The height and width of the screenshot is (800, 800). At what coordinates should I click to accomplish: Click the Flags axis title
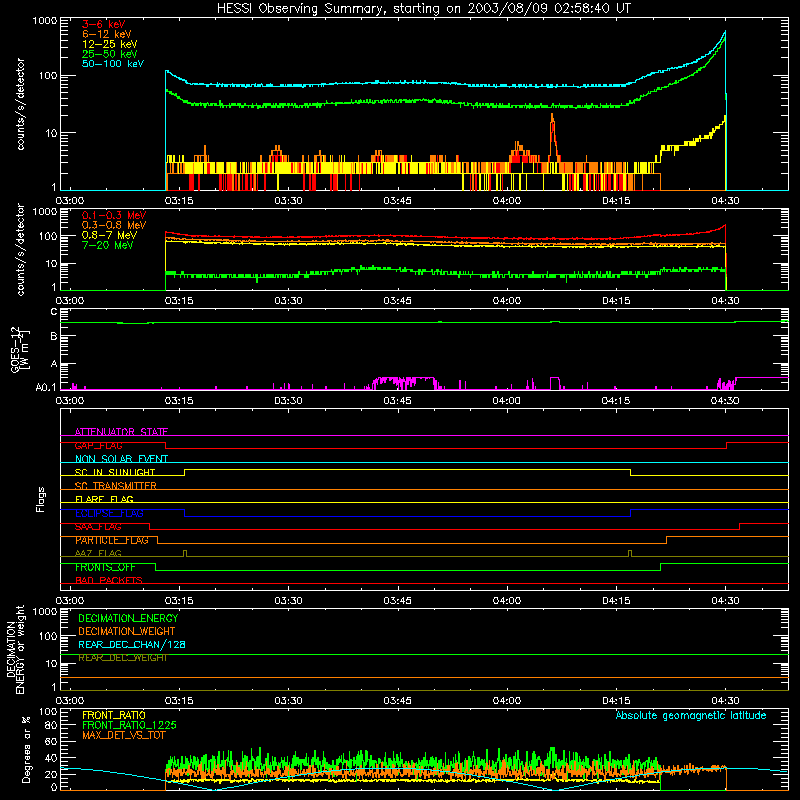click(x=40, y=500)
